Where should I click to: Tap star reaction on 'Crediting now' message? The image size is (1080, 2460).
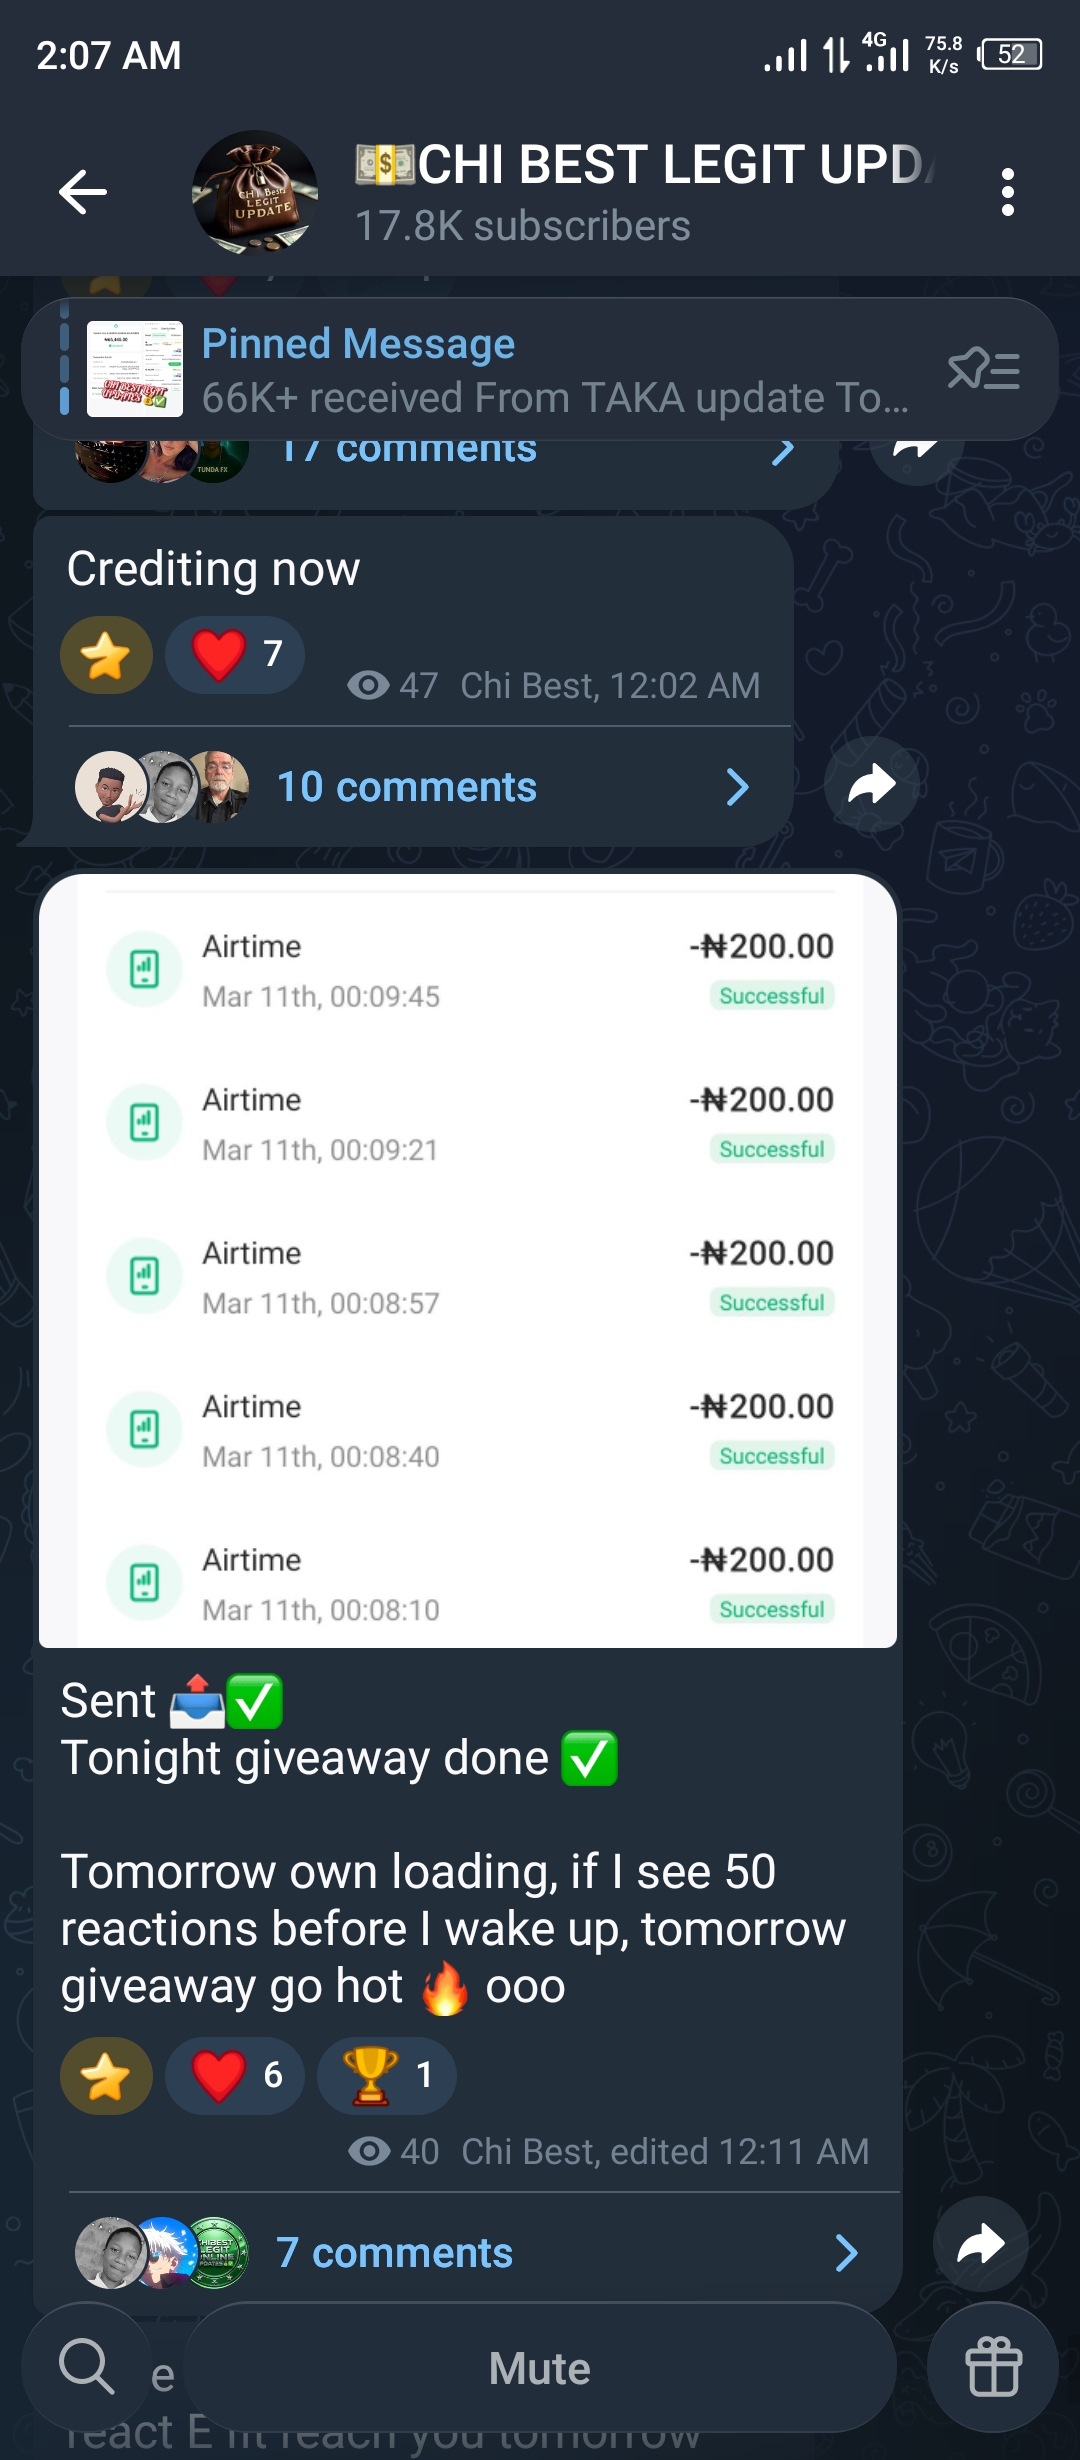(x=106, y=655)
